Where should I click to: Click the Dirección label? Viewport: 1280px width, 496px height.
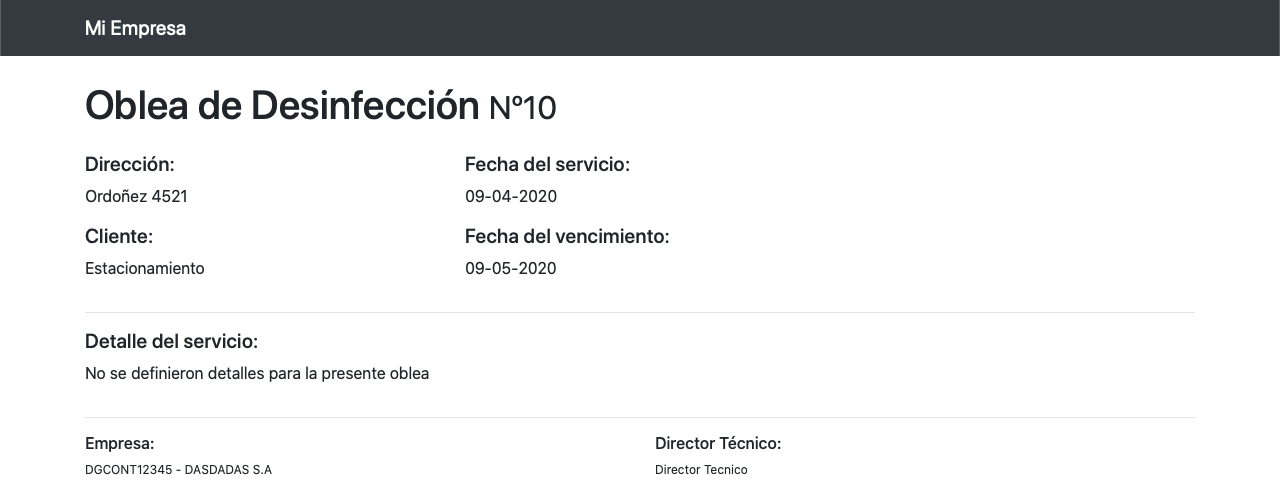(130, 164)
